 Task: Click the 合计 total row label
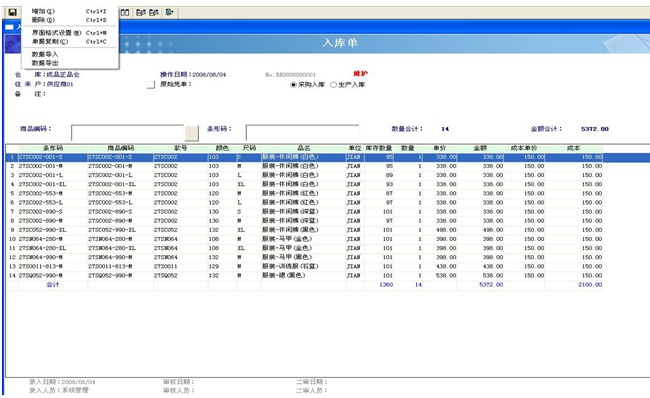(53, 285)
